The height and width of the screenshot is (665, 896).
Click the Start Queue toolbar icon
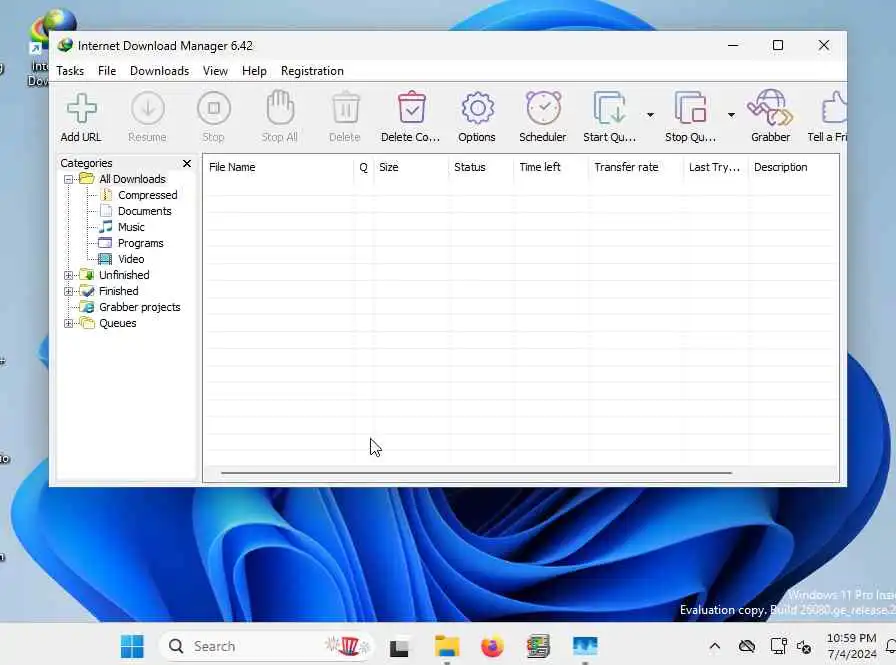(x=609, y=107)
